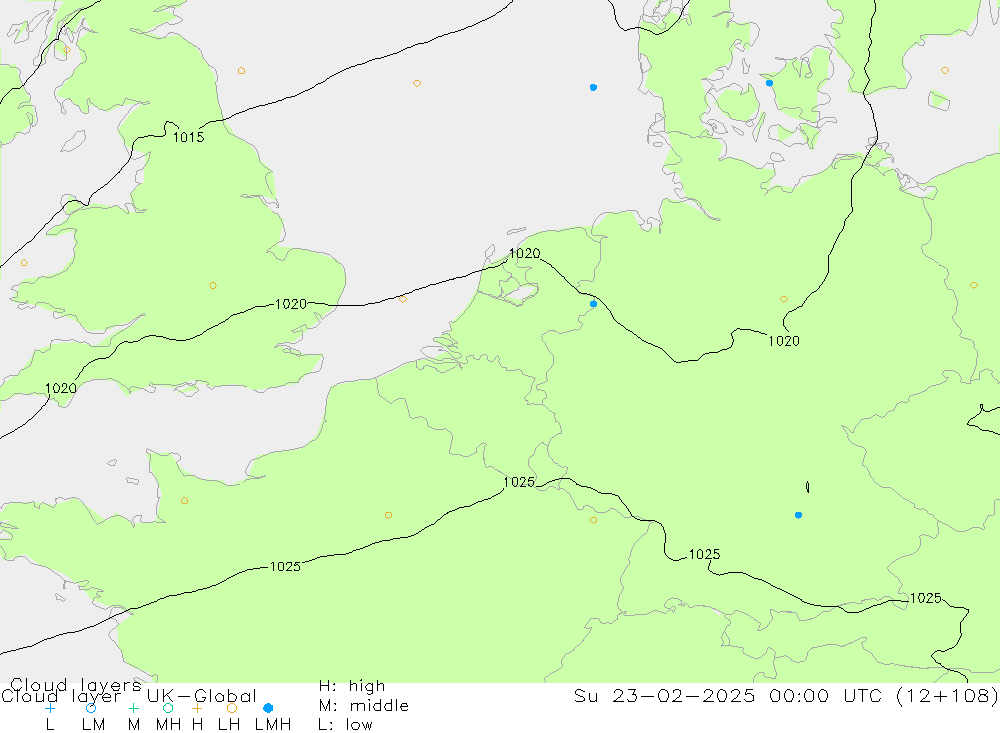1000x733 pixels.
Task: Click the orange marker over eastern France
Action: coord(593,521)
